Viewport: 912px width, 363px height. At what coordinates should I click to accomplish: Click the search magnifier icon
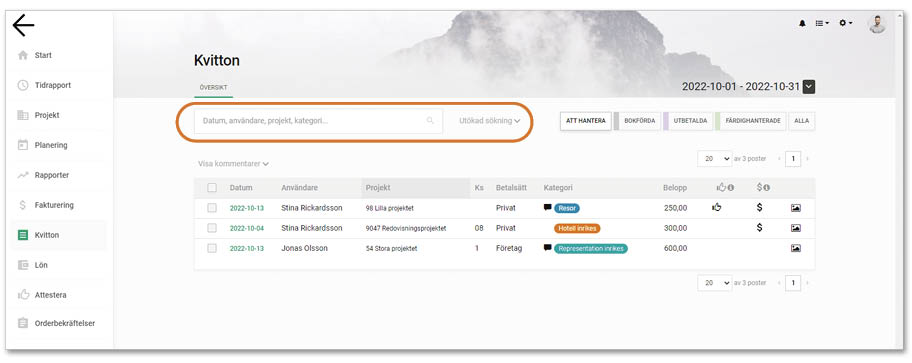pyautogui.click(x=430, y=121)
